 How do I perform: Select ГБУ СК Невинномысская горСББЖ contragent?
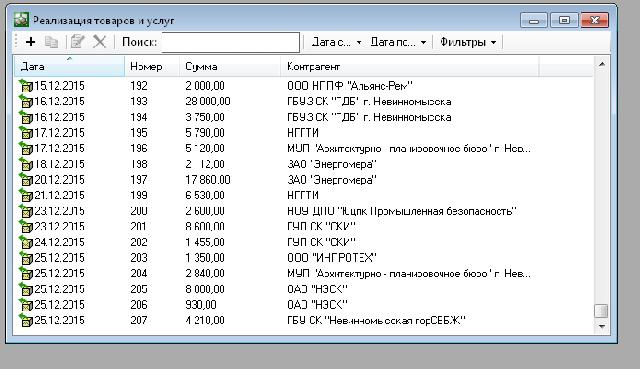tap(376, 320)
